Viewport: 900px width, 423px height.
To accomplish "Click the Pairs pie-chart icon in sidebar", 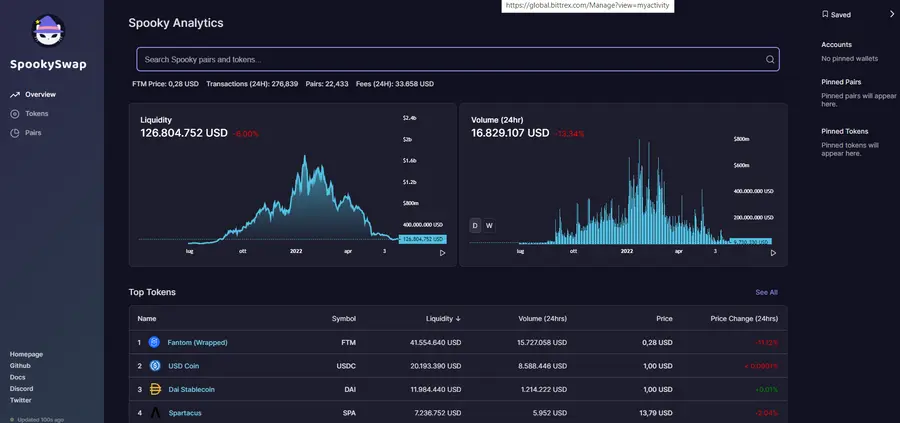I will (15, 133).
